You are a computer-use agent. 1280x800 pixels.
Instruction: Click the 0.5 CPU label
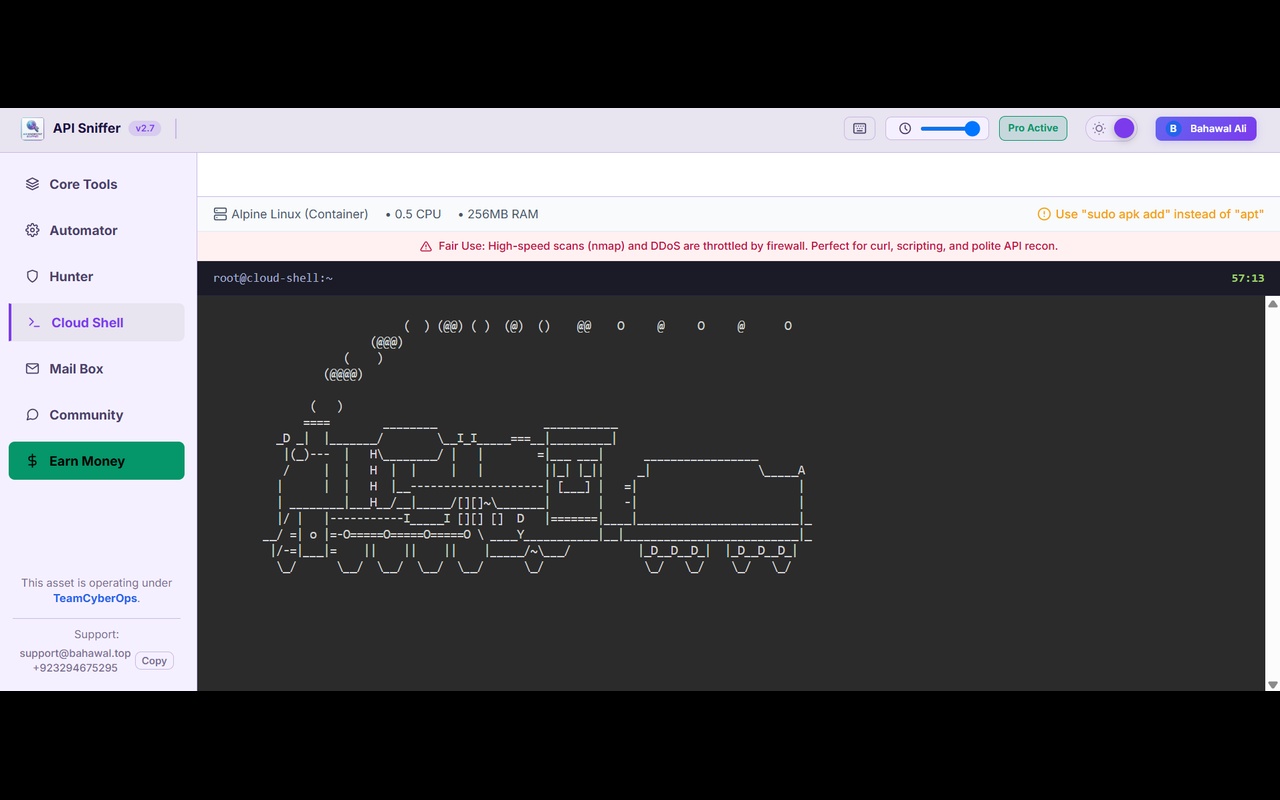click(x=418, y=214)
